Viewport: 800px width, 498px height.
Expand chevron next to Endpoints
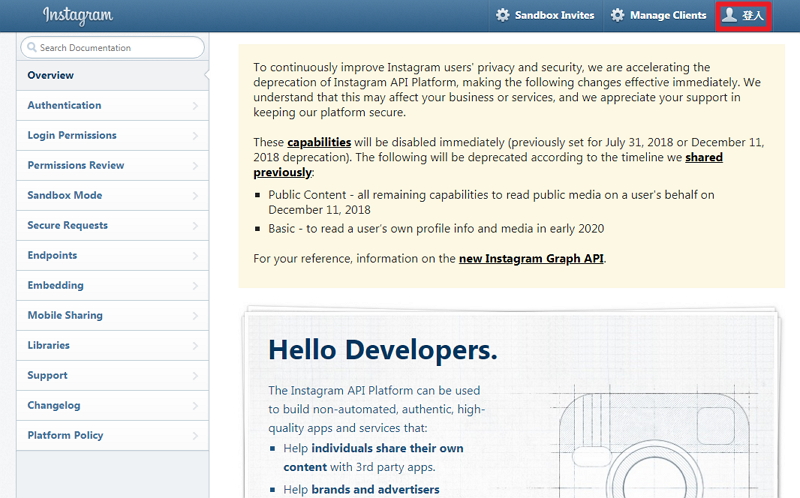[x=195, y=256]
